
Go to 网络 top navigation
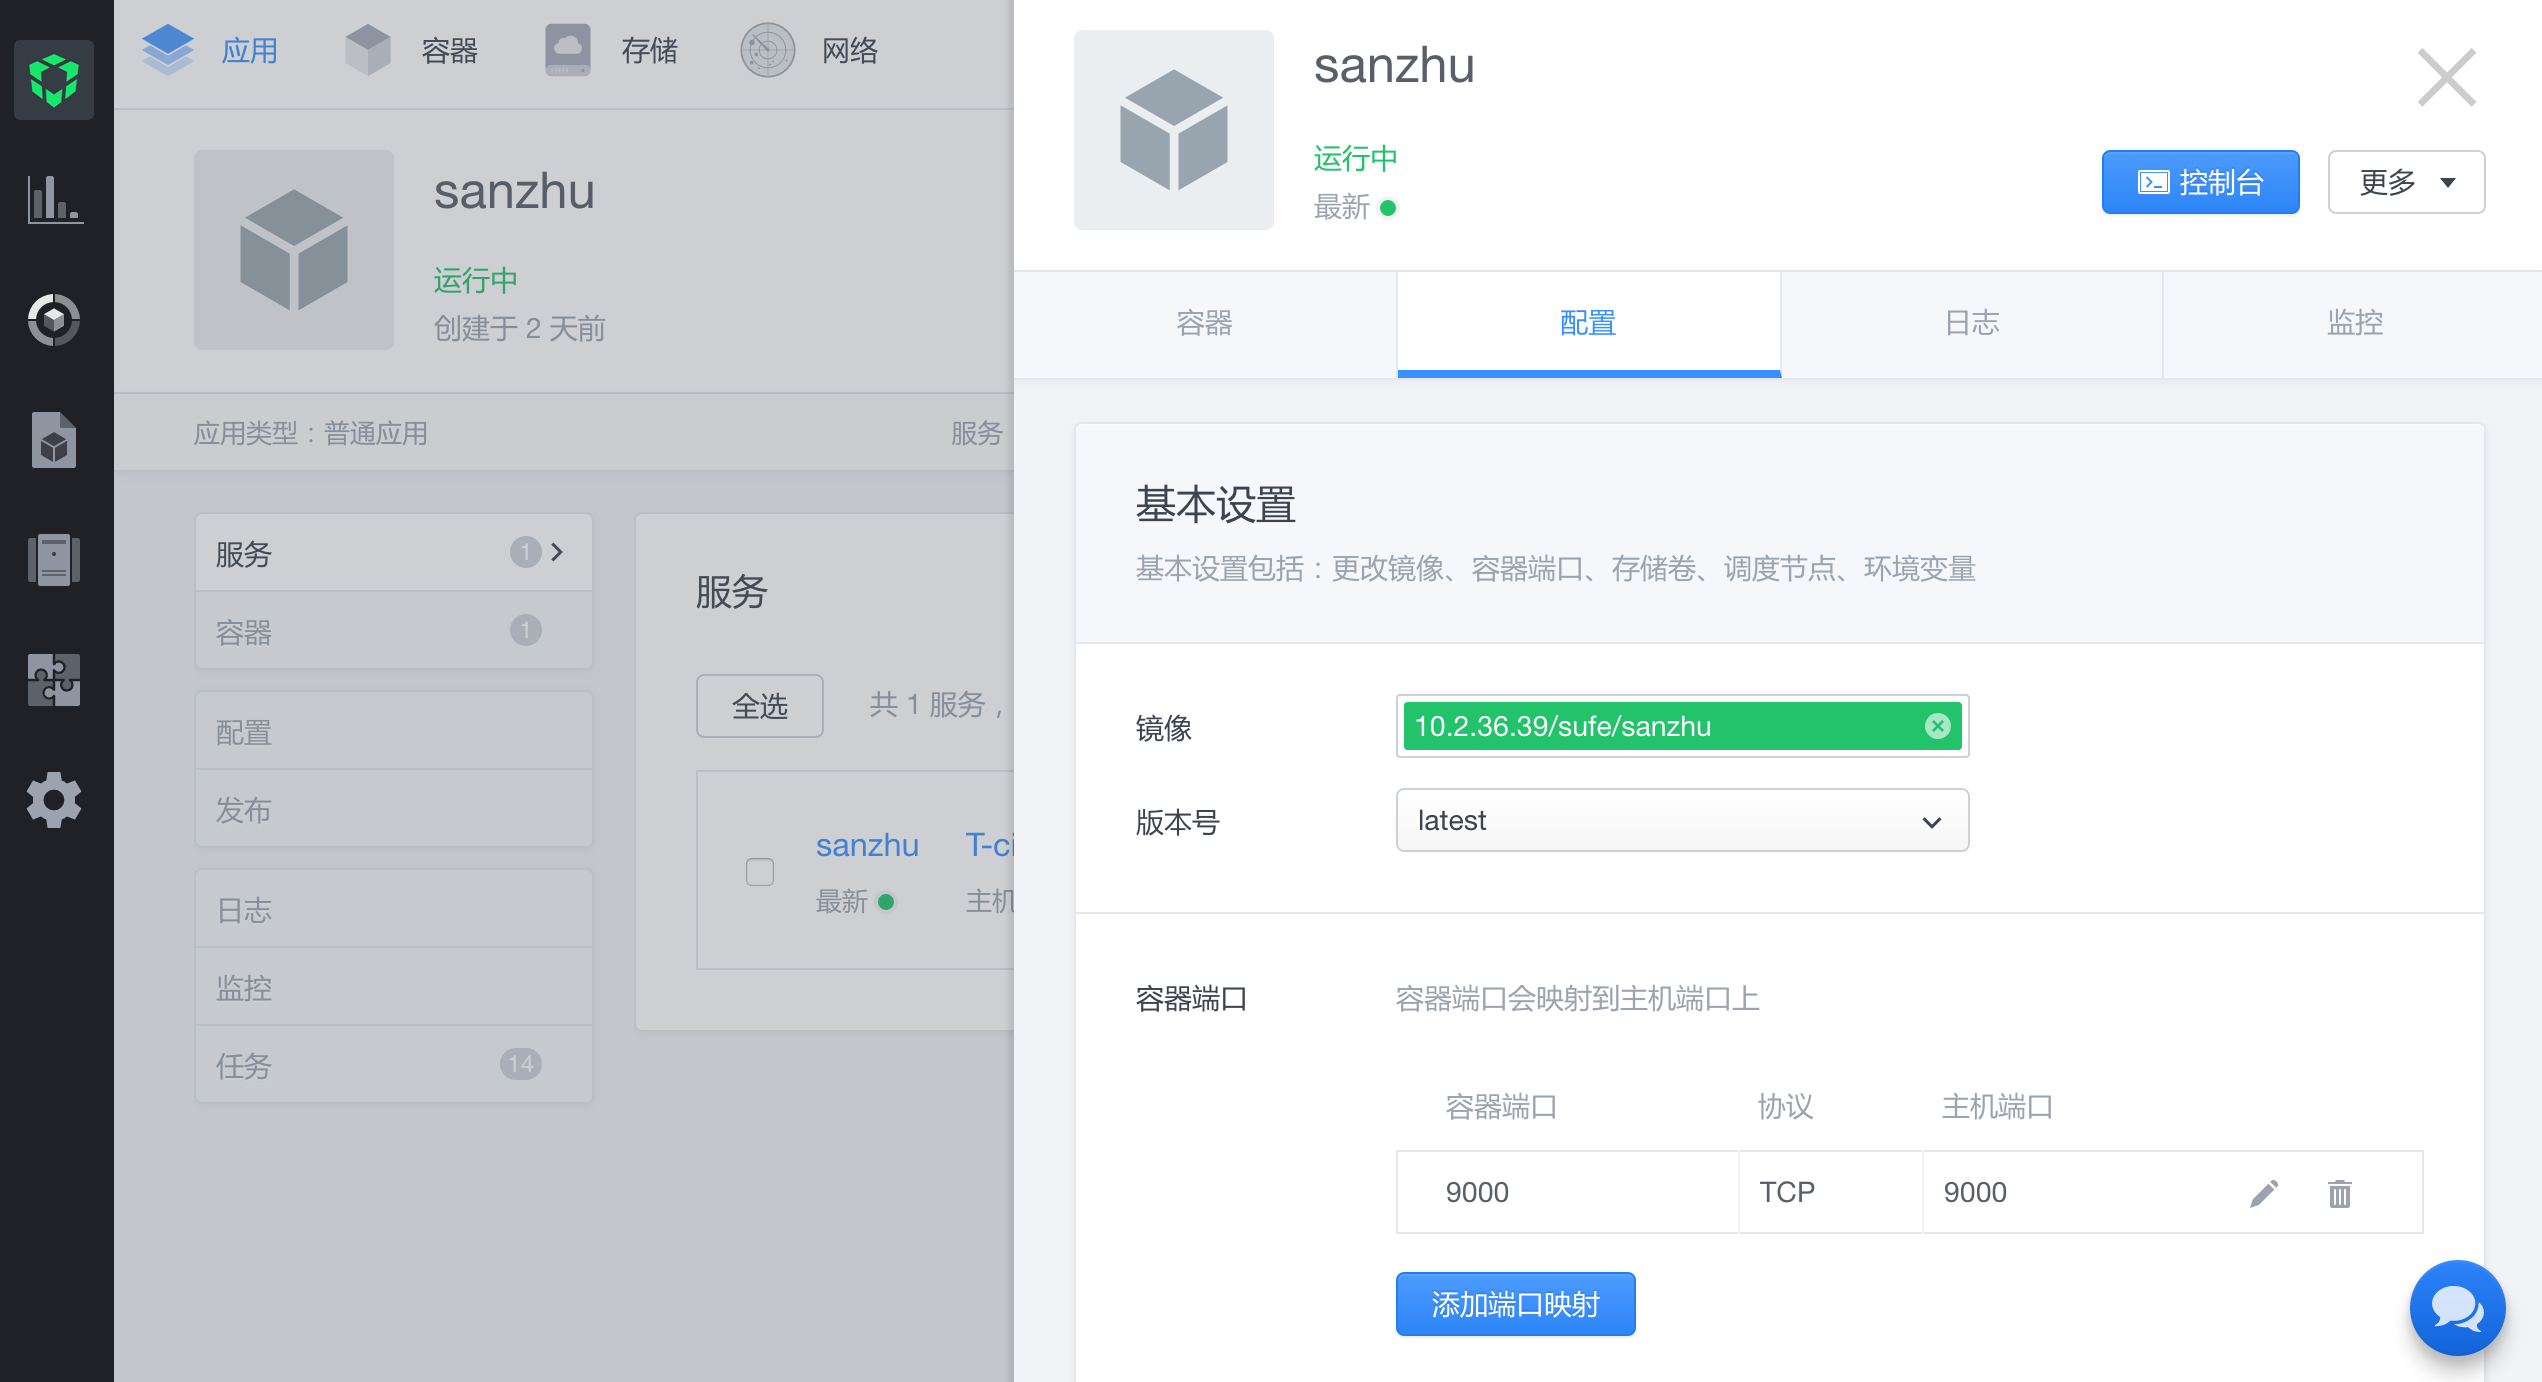(x=850, y=50)
